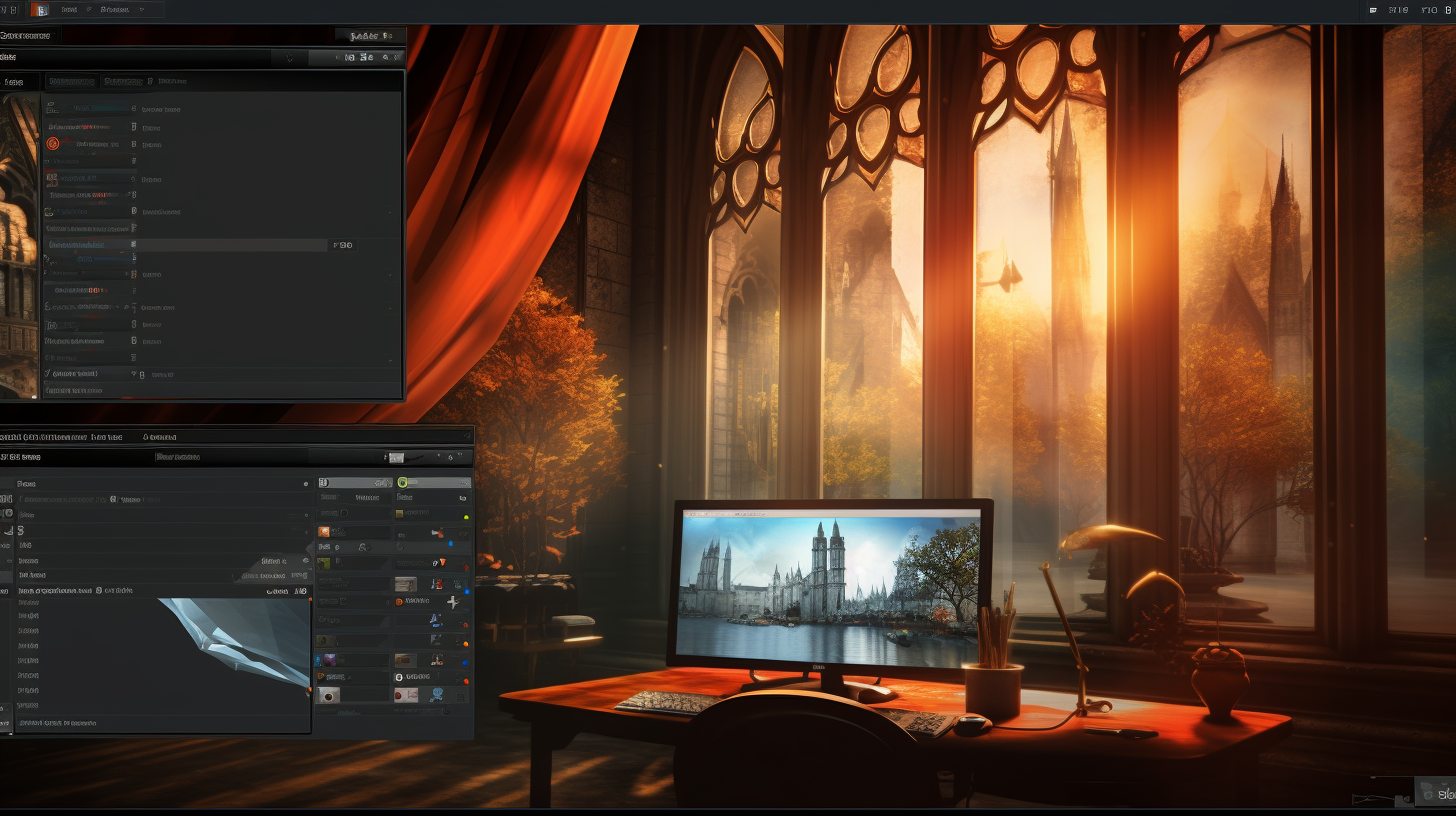Expand the first row of the lower panel list
The height and width of the screenshot is (816, 1456).
pyautogui.click(x=306, y=483)
